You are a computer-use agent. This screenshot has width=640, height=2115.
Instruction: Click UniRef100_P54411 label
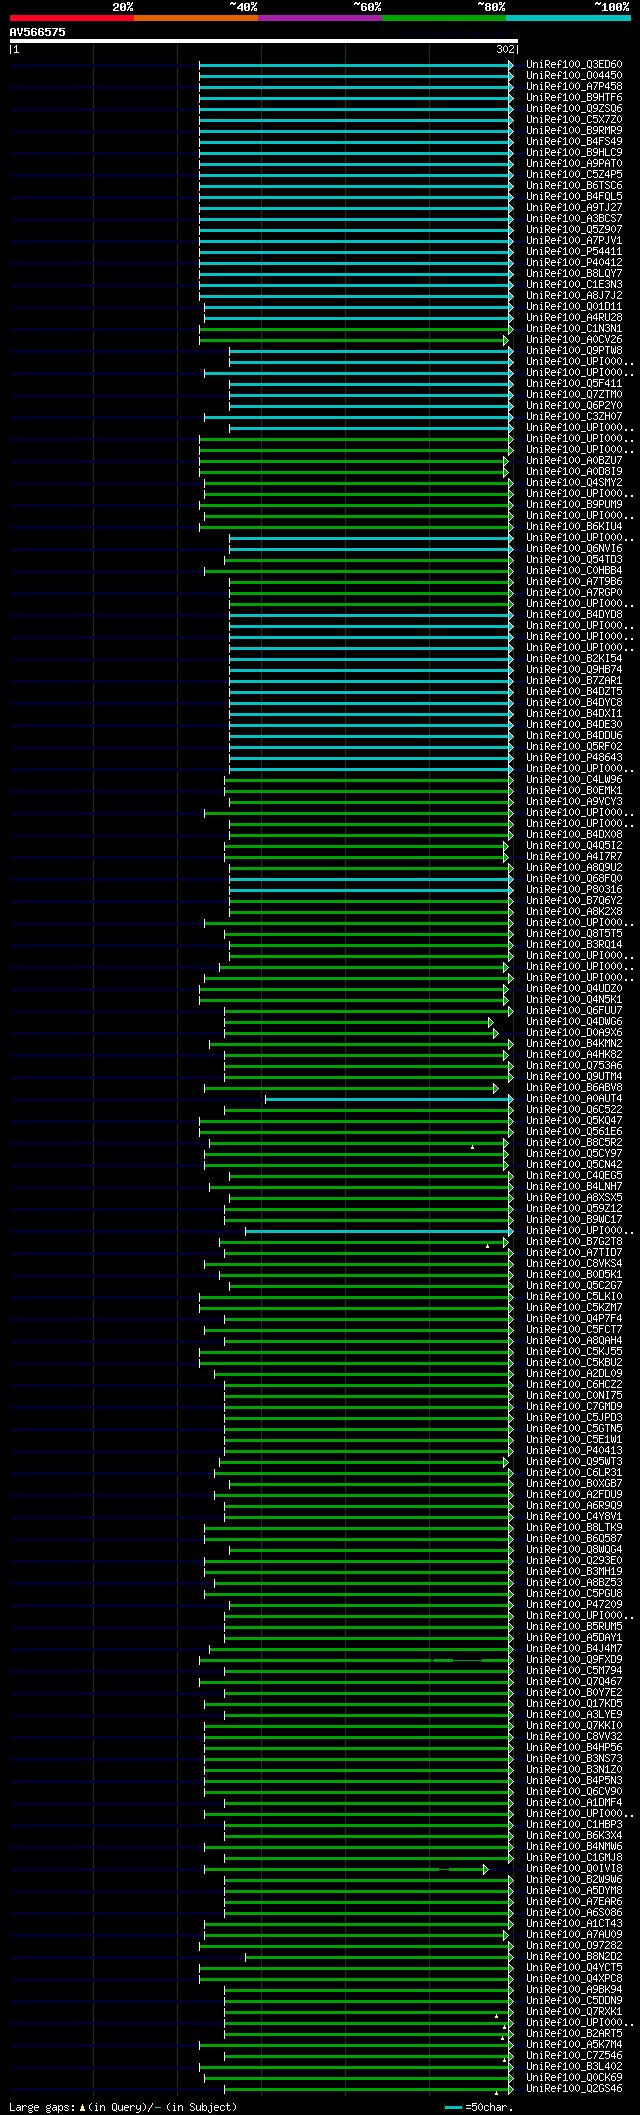(574, 251)
